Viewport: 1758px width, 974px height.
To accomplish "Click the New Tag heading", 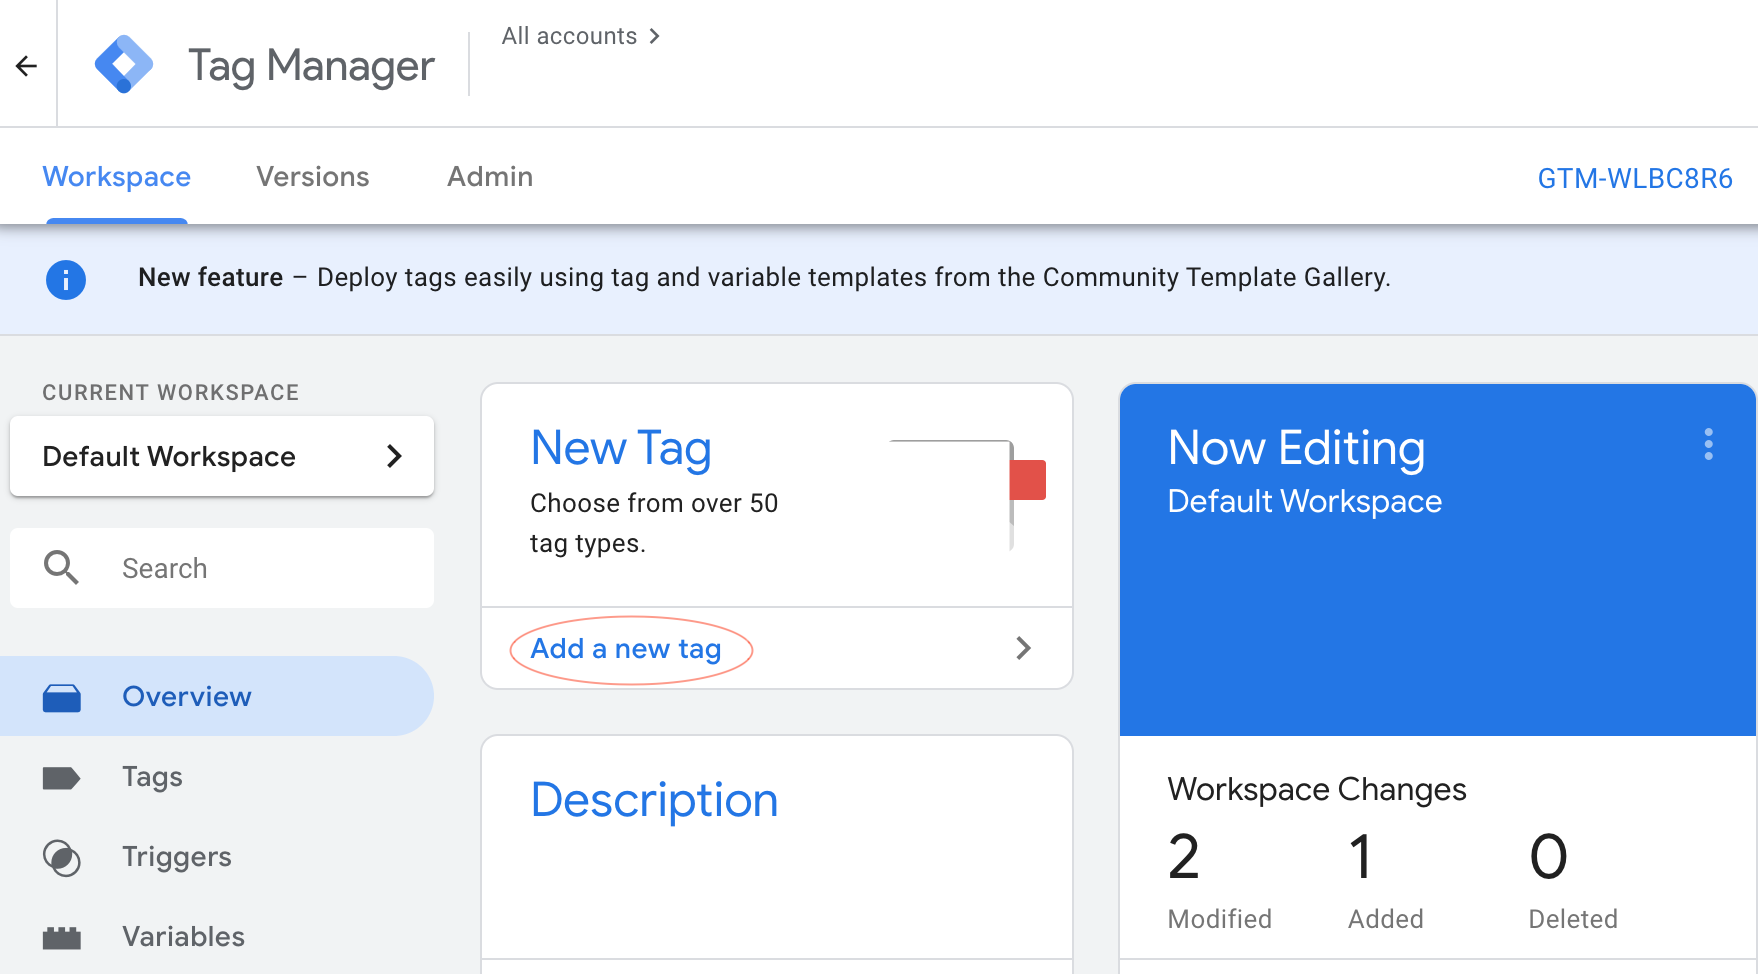I will click(621, 448).
